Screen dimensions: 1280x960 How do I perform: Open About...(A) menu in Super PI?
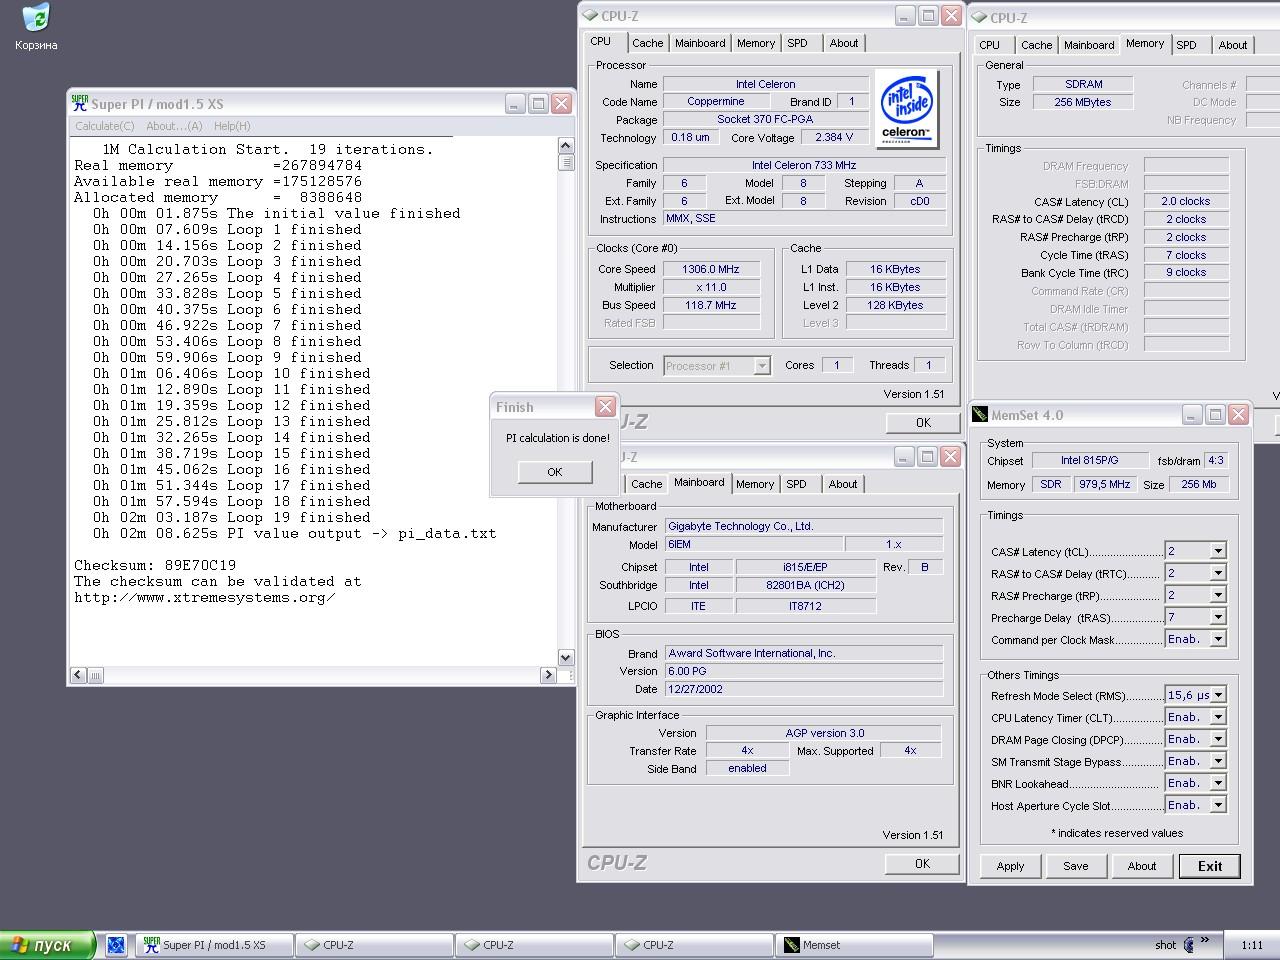174,126
